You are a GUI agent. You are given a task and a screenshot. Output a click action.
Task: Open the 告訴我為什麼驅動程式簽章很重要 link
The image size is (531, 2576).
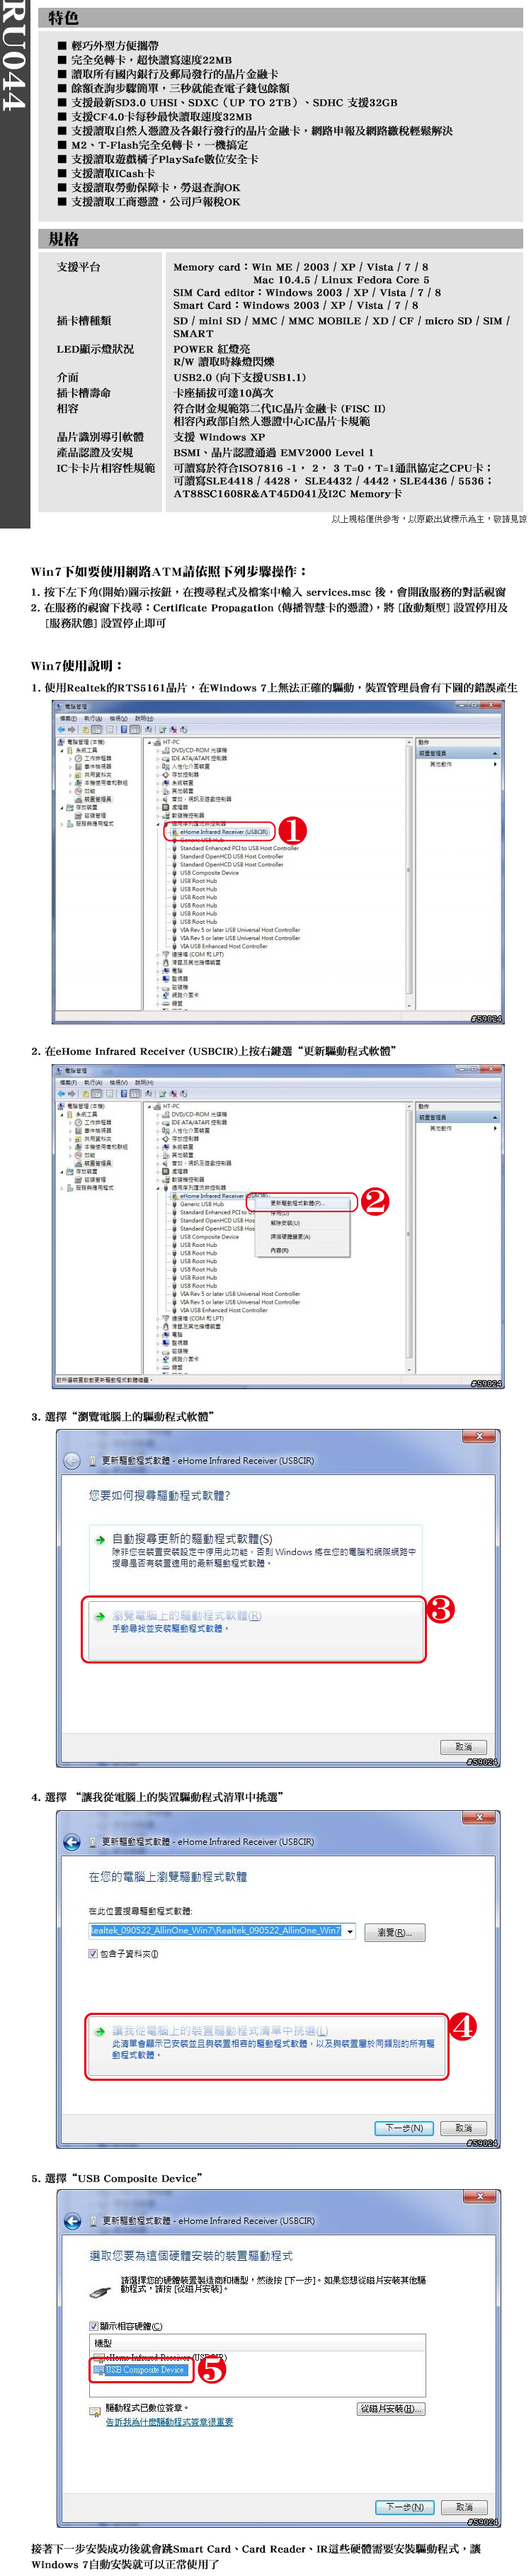click(170, 2422)
